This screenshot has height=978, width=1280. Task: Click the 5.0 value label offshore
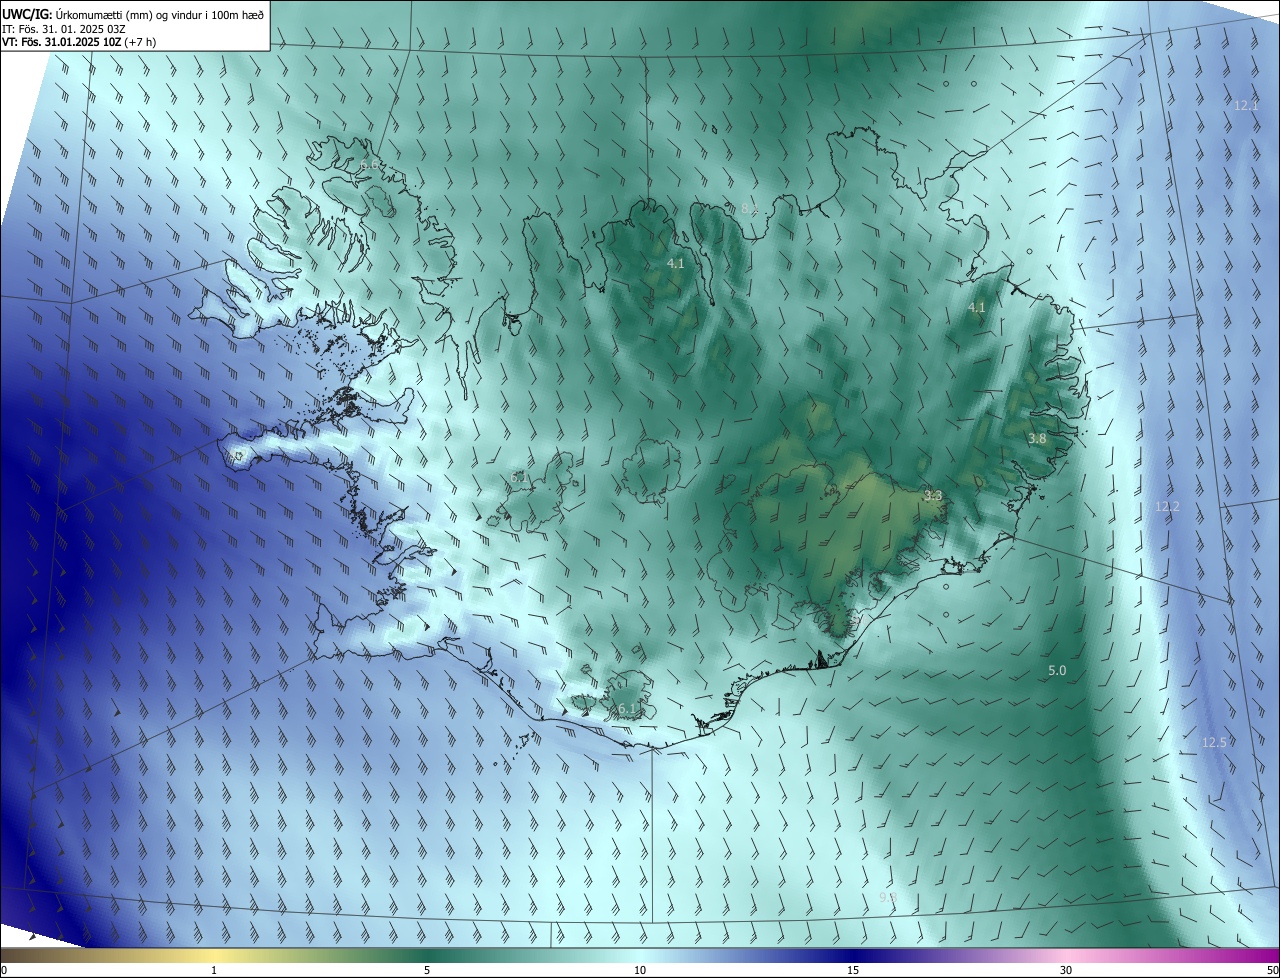coord(1057,670)
